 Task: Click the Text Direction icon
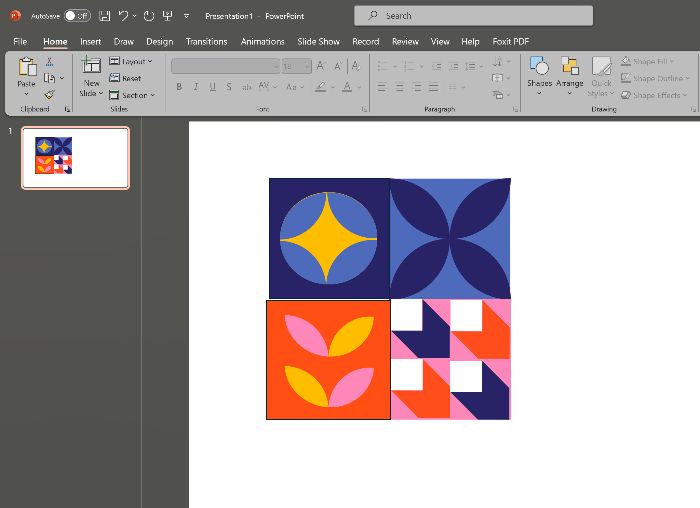click(498, 61)
